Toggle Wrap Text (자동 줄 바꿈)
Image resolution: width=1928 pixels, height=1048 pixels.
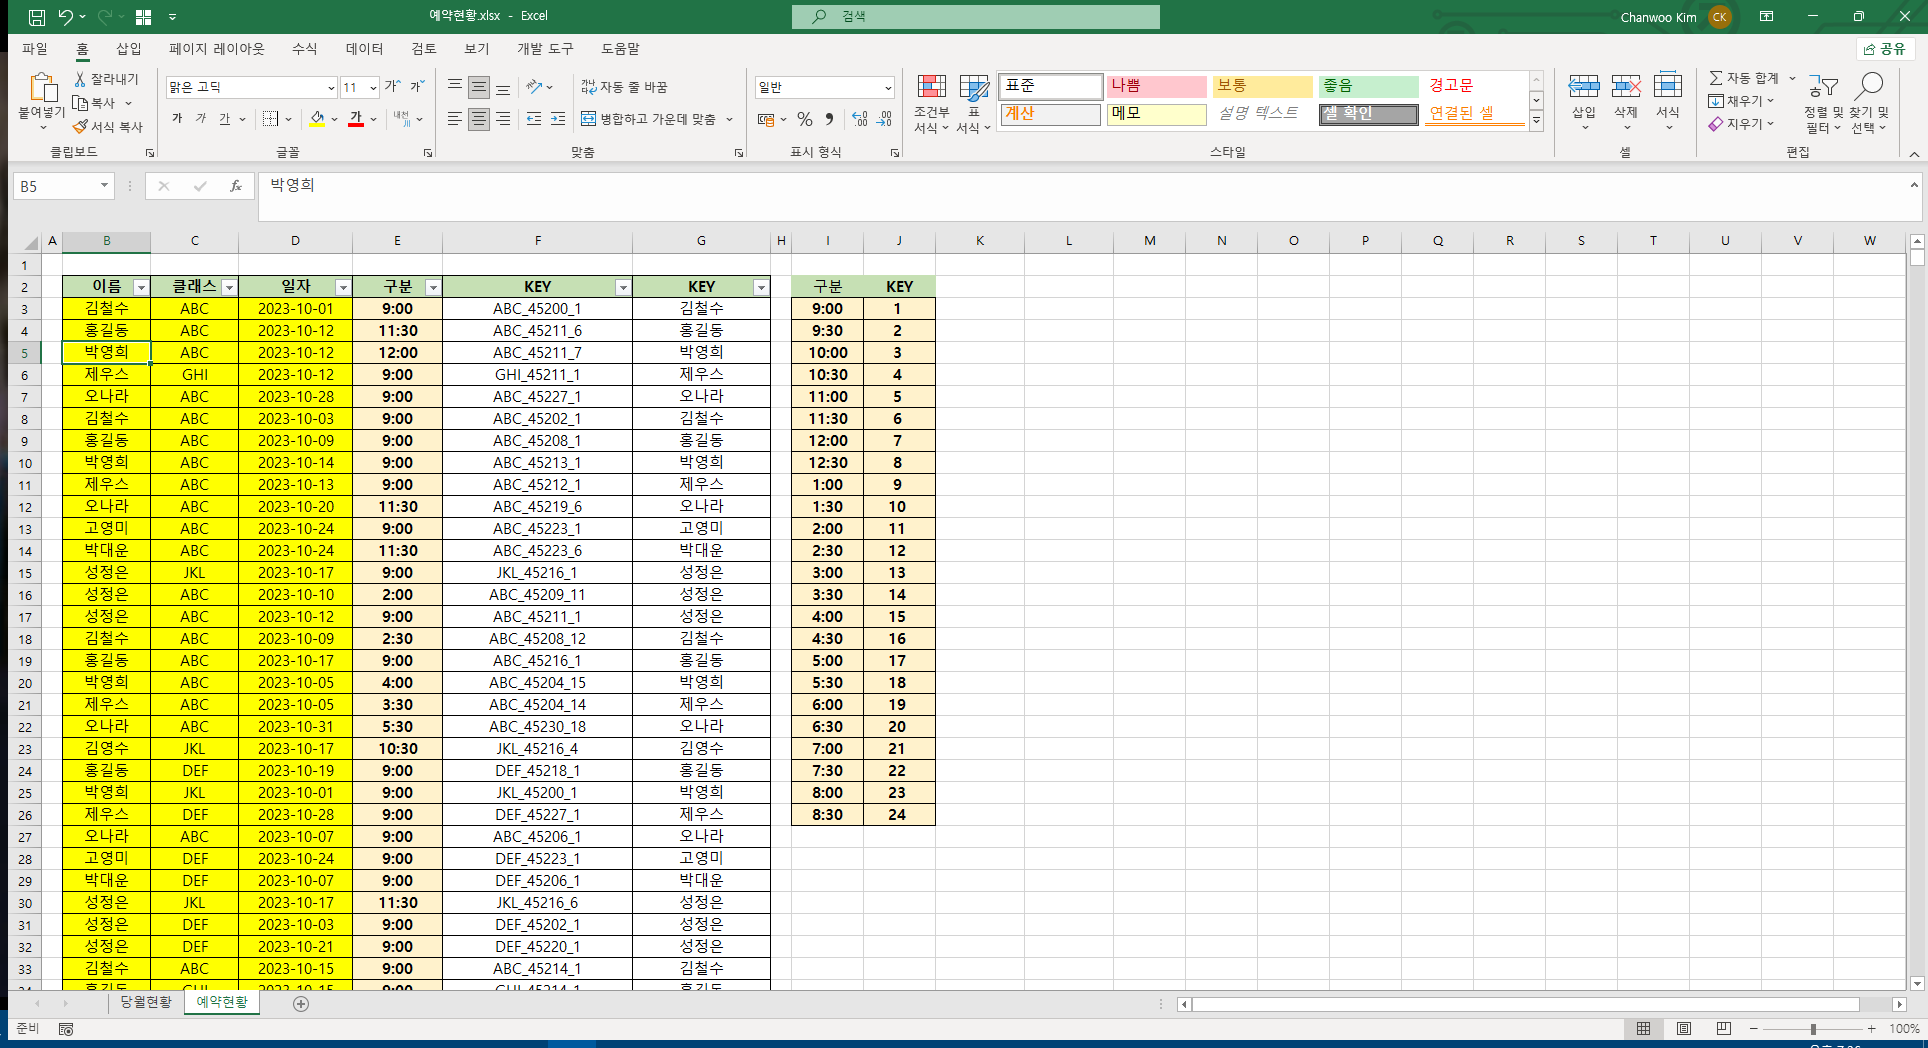click(x=624, y=87)
